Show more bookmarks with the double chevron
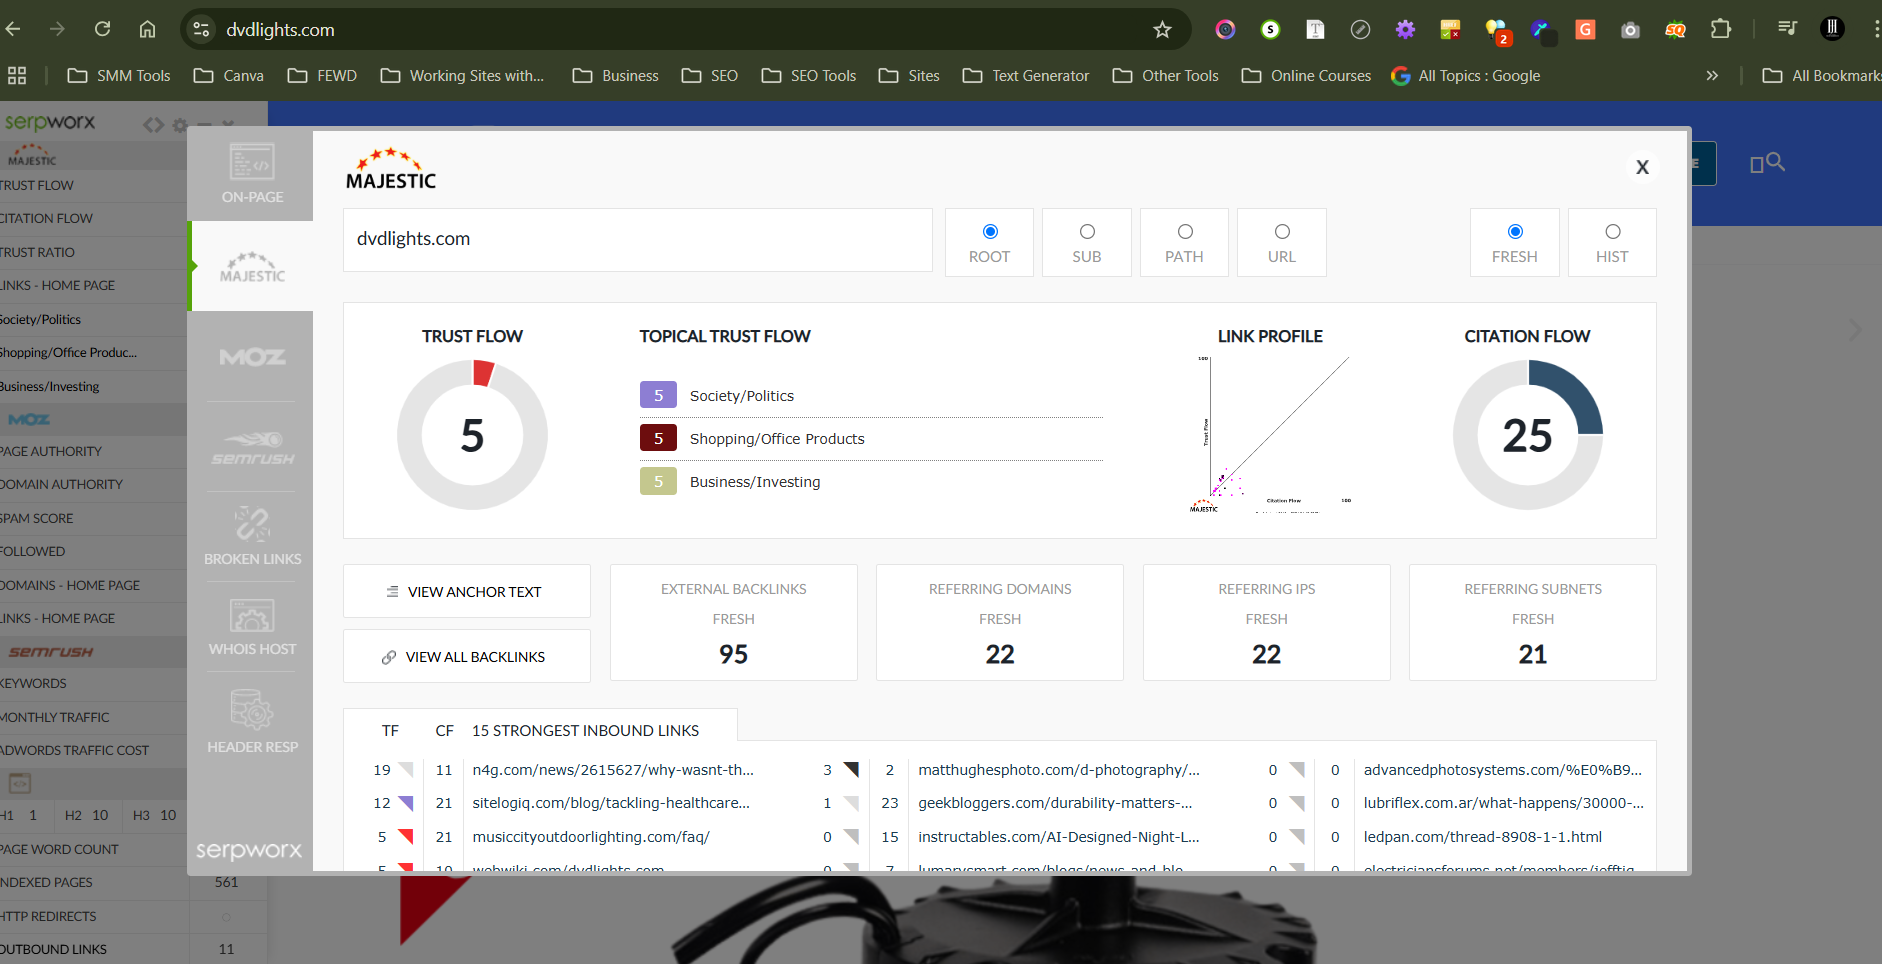 click(x=1712, y=75)
